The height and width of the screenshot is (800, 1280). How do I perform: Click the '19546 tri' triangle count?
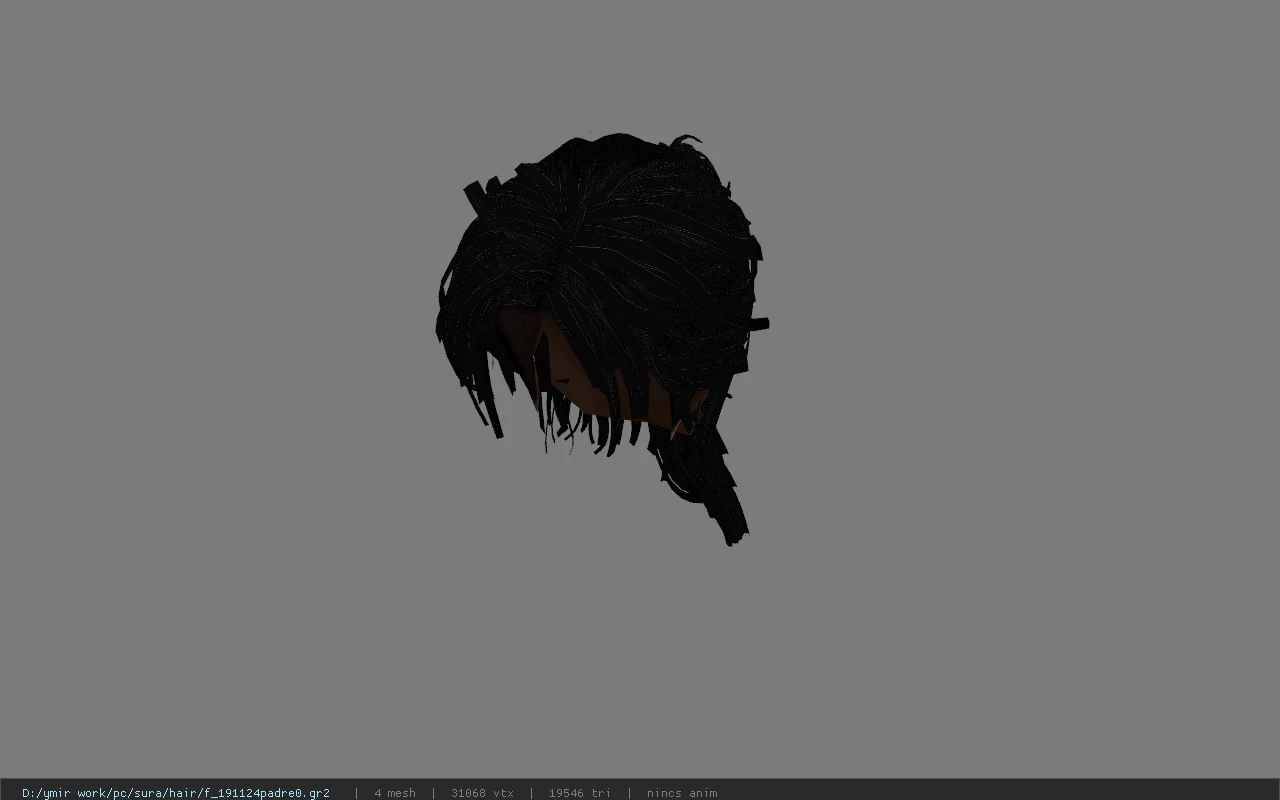579,793
